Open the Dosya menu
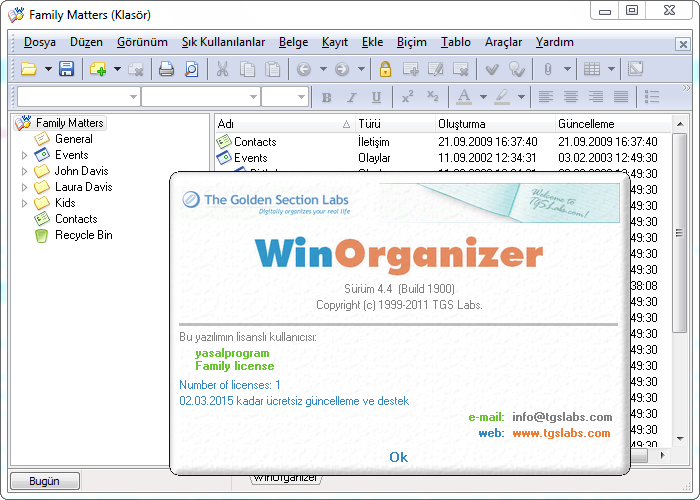This screenshot has width=700, height=500. point(40,42)
